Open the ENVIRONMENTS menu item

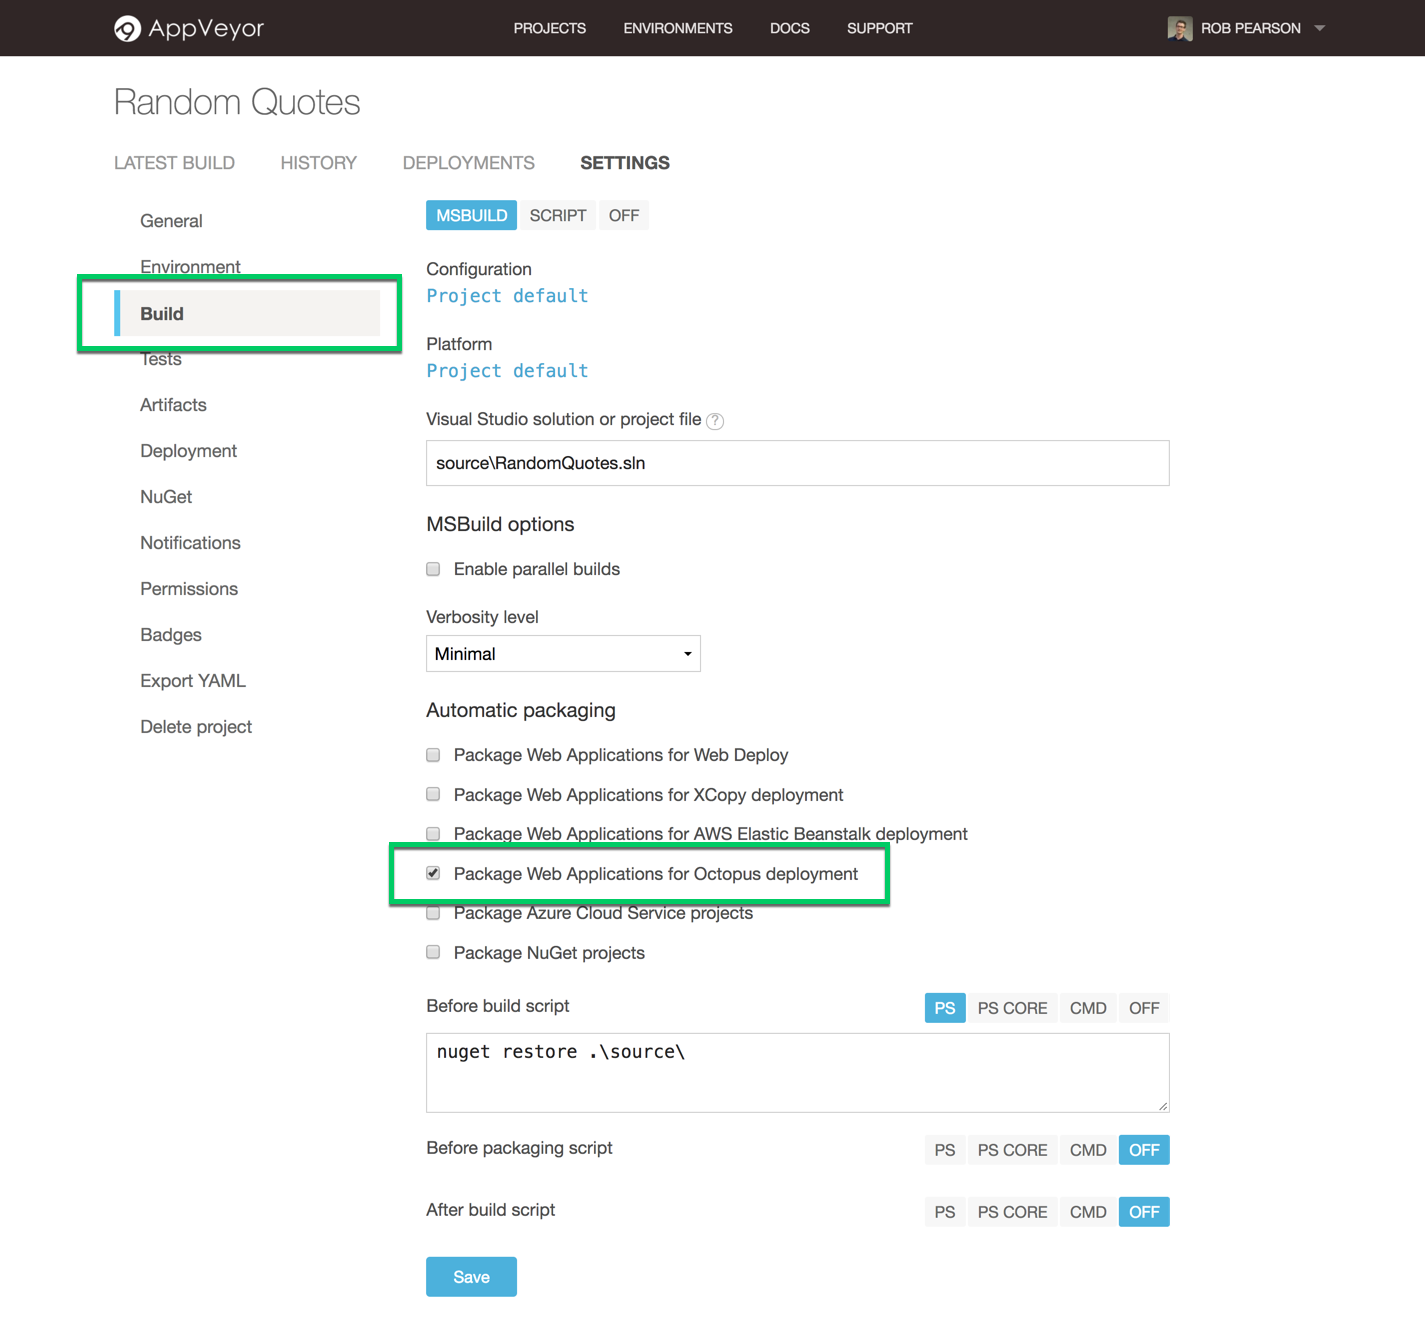coord(677,28)
